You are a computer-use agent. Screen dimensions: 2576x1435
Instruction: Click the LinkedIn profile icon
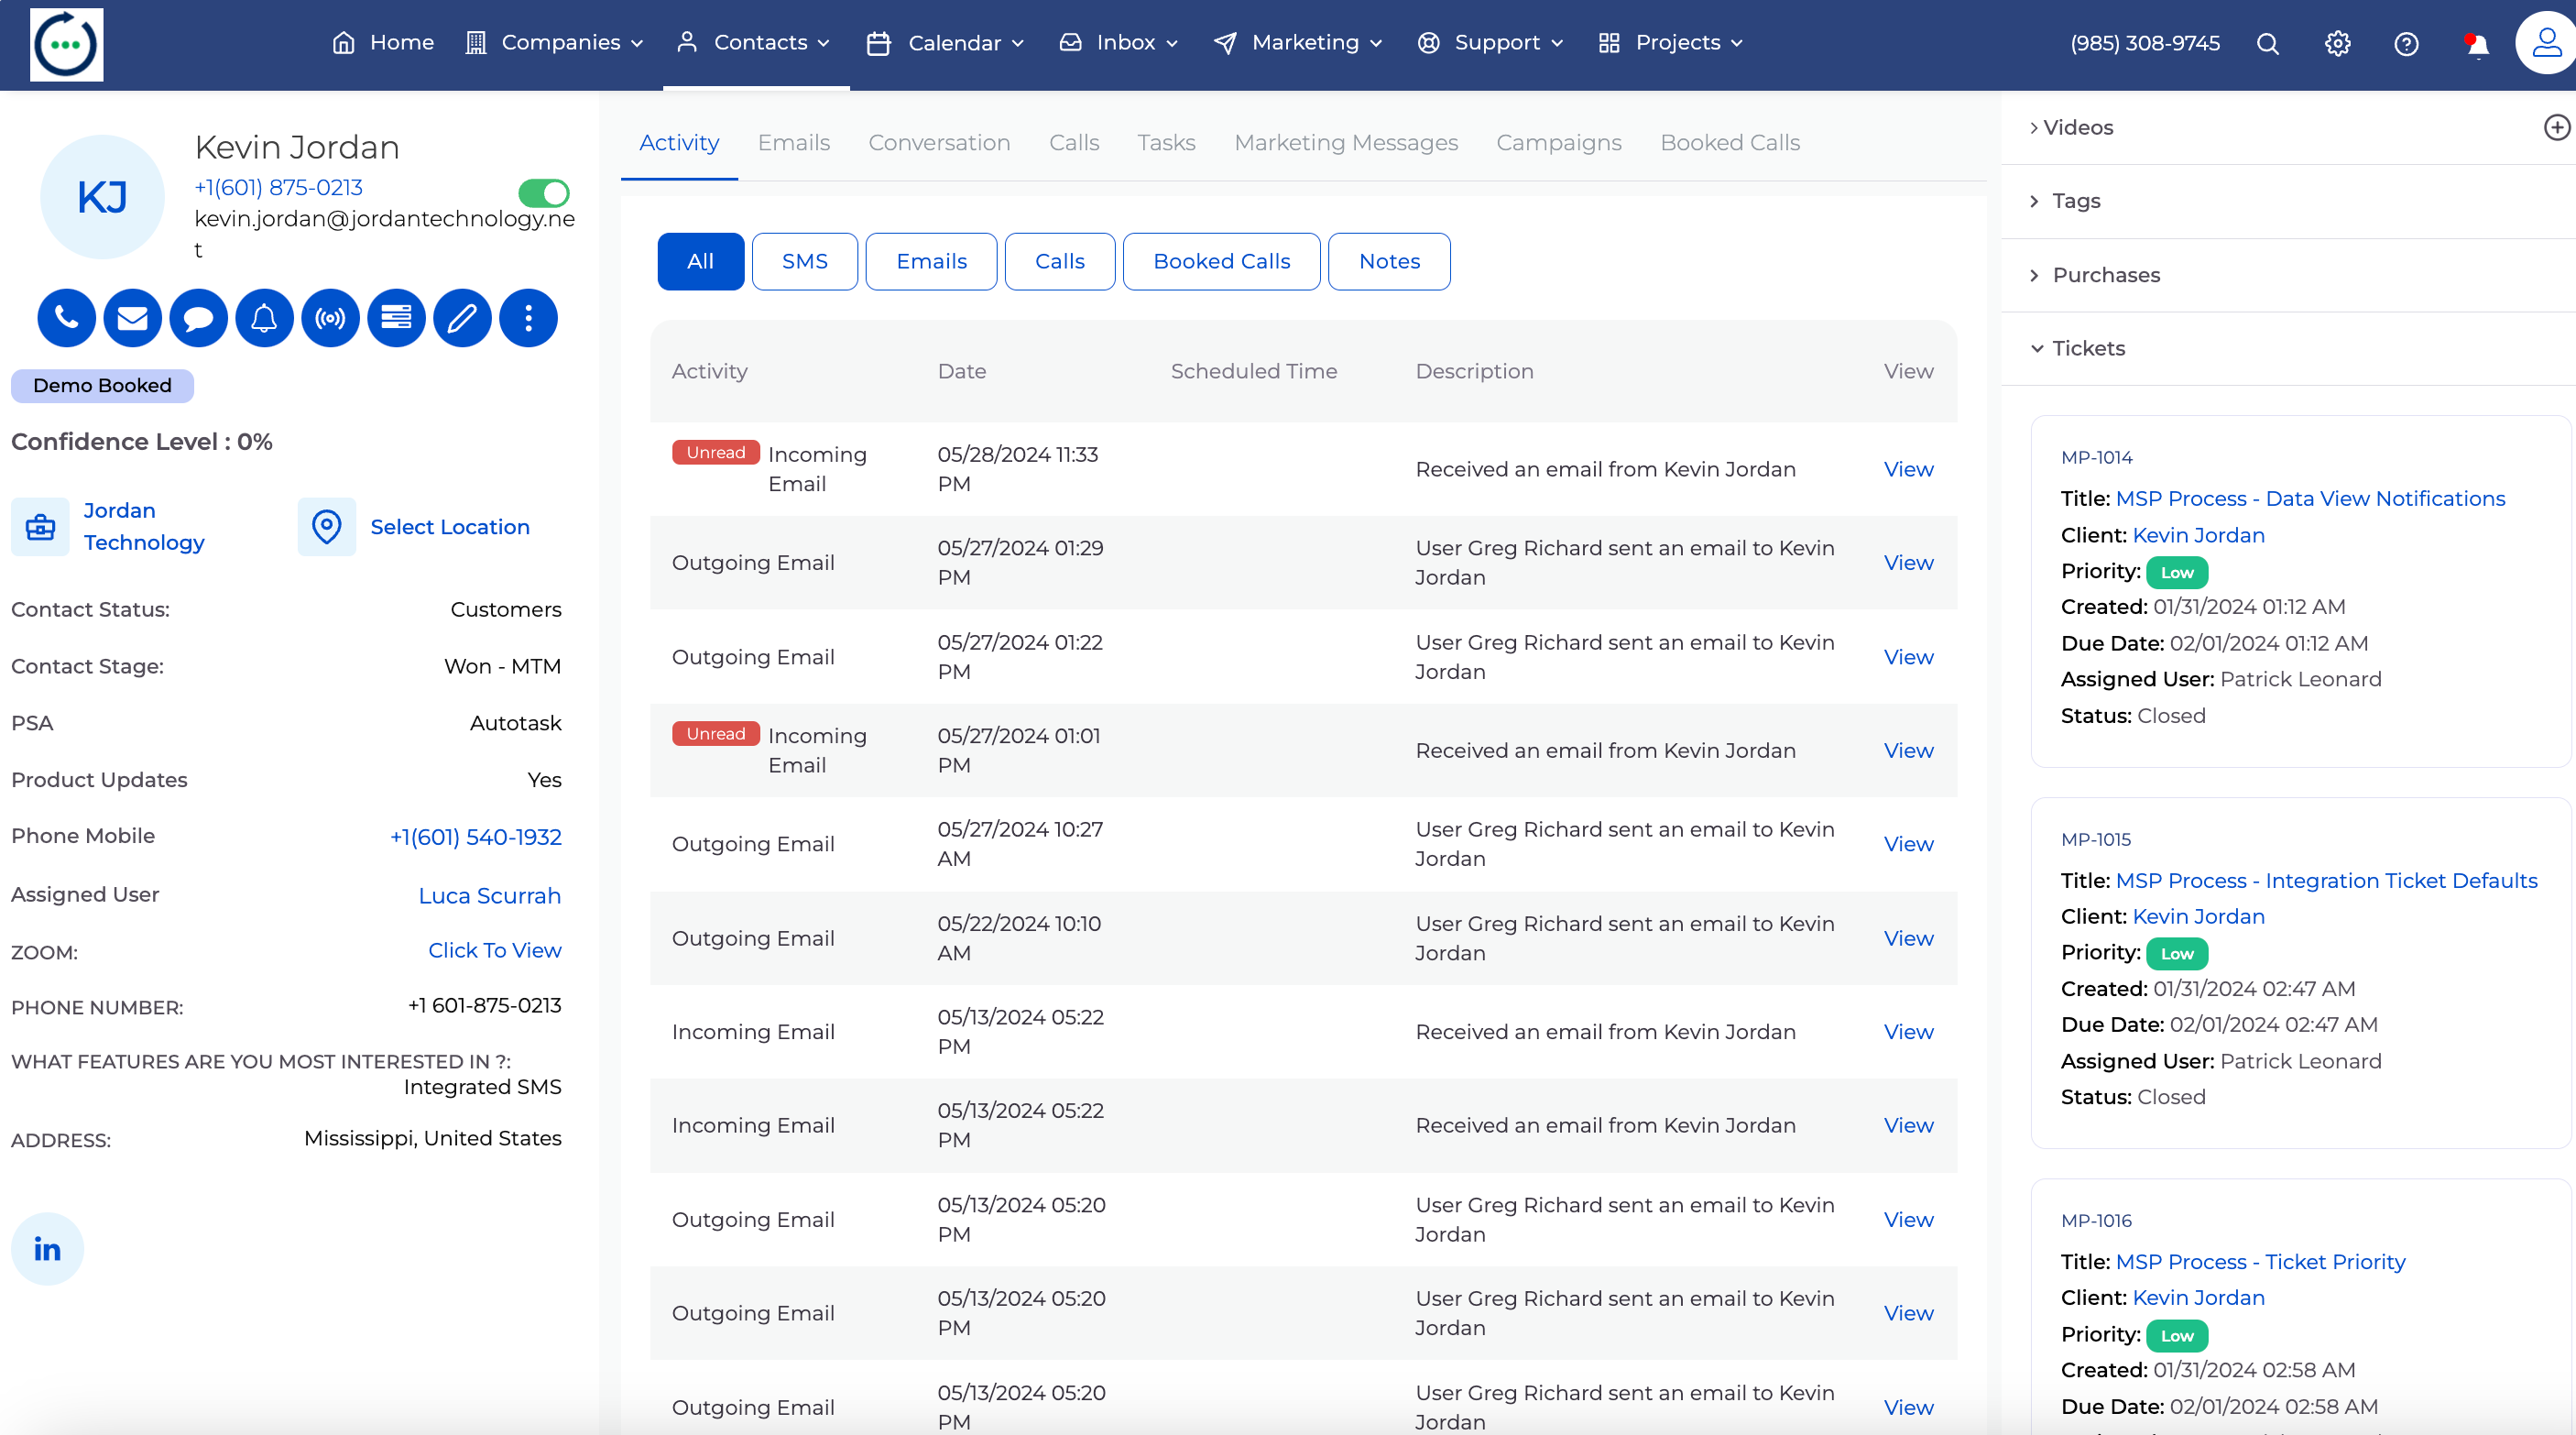47,1249
